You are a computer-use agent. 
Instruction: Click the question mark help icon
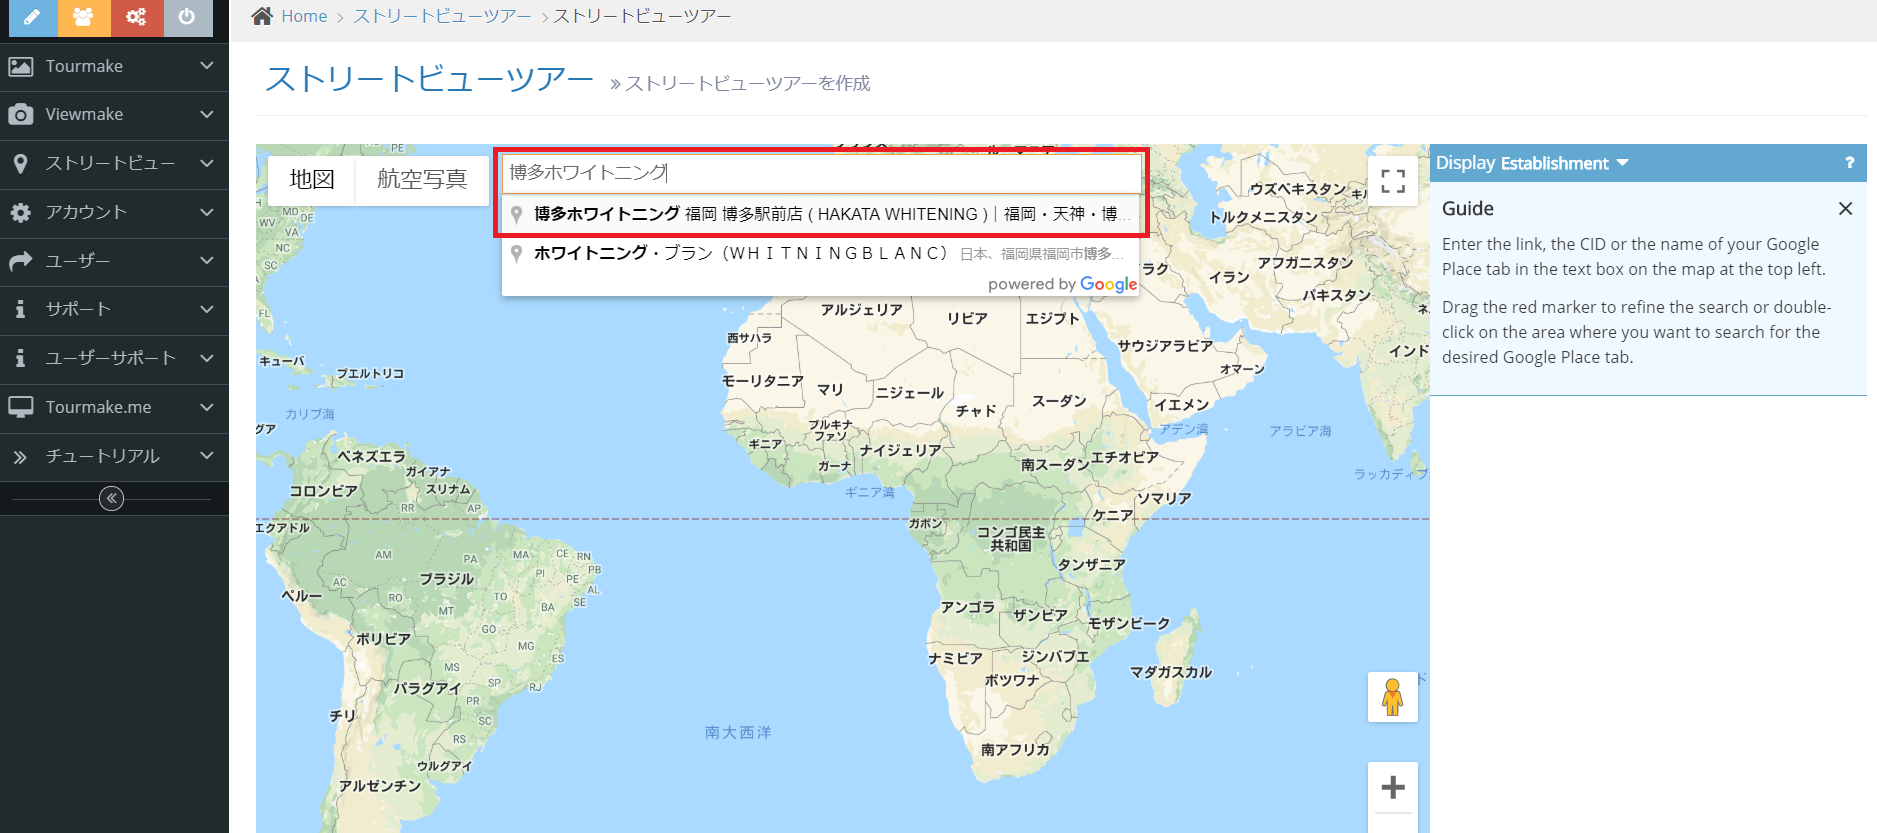tap(1849, 163)
